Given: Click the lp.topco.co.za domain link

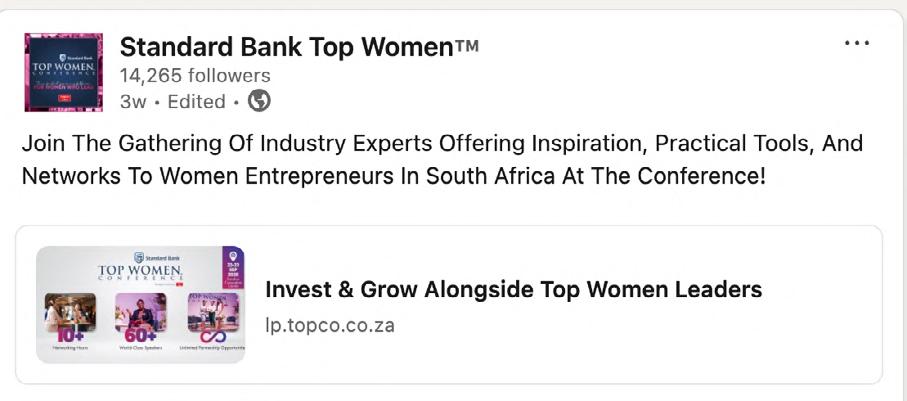Looking at the screenshot, I should (329, 326).
